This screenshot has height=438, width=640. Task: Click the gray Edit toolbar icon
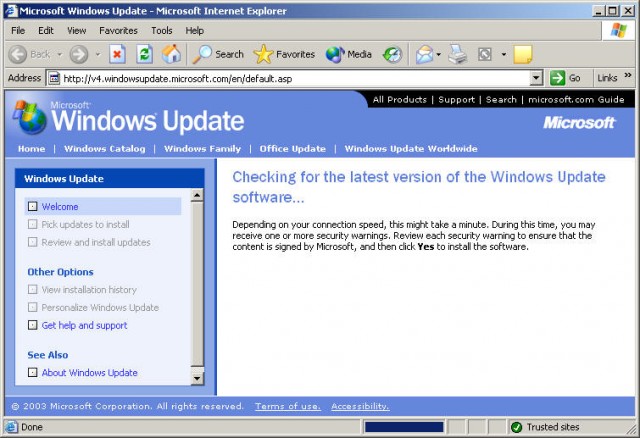coord(484,54)
